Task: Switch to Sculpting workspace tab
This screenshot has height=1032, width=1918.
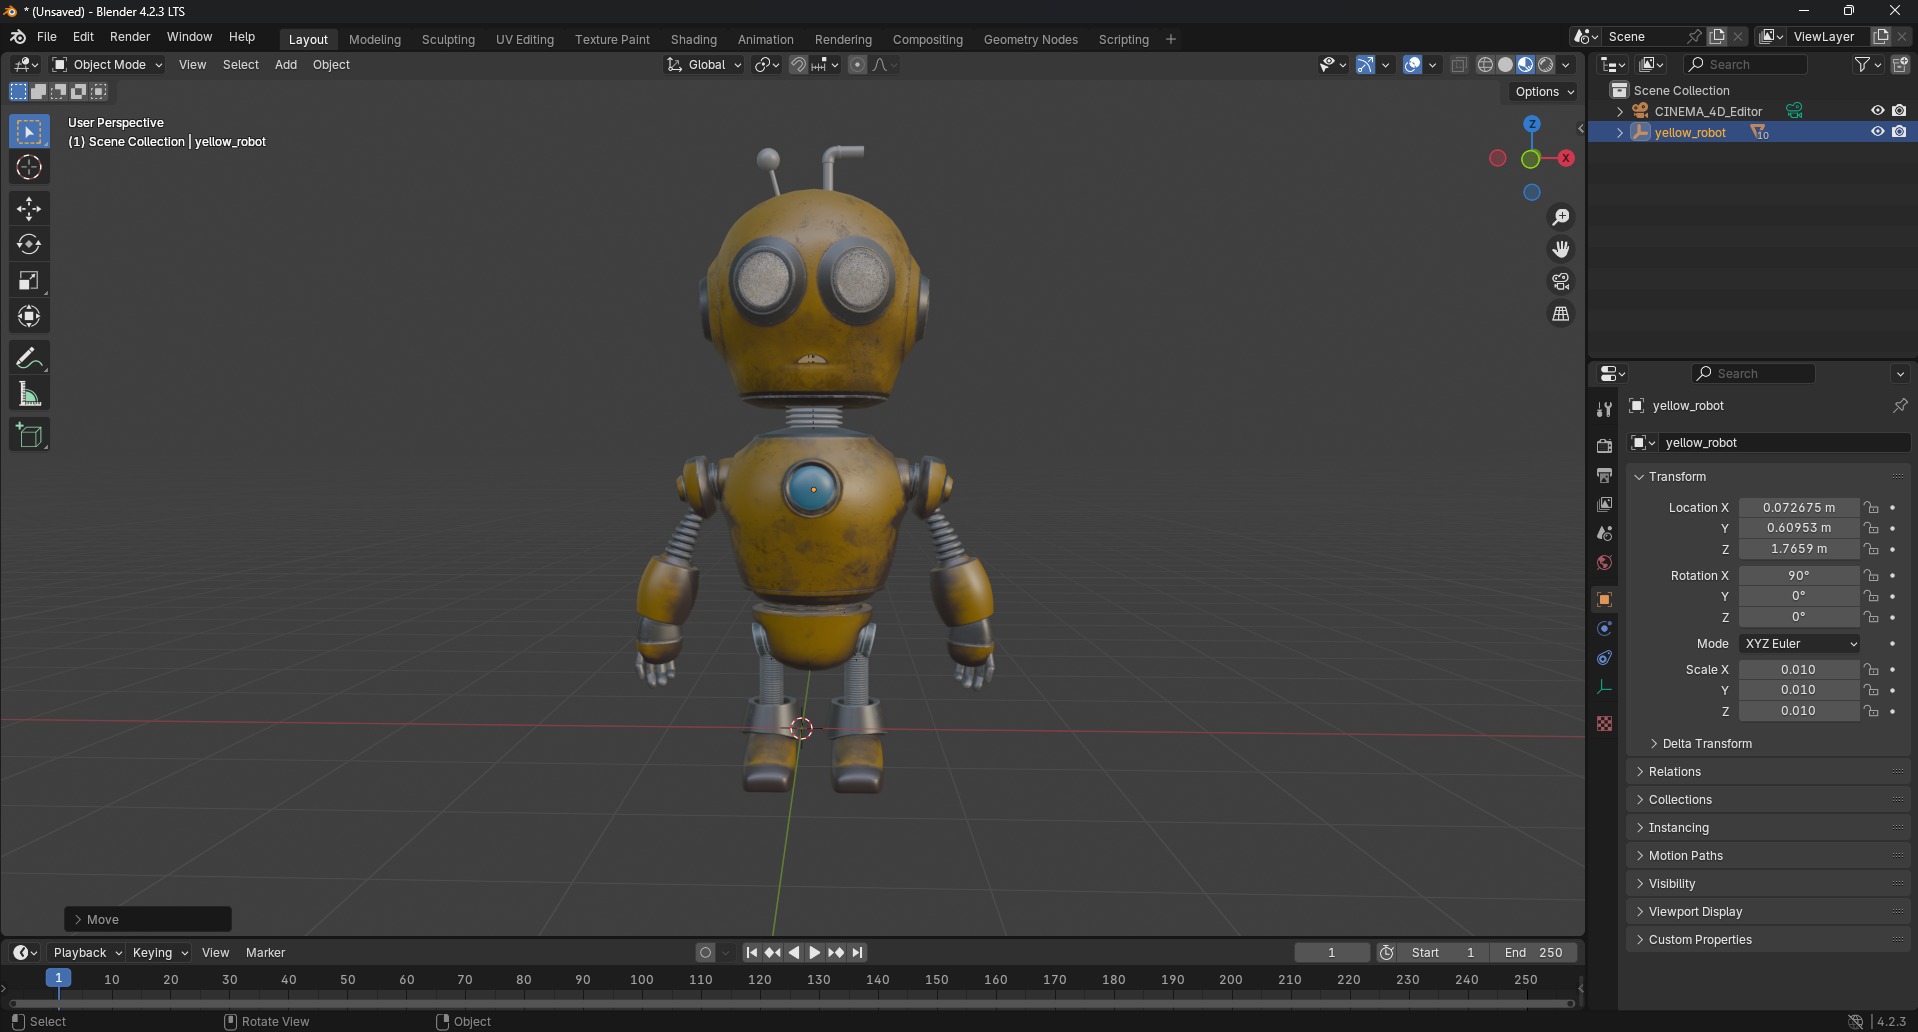Action: tap(448, 40)
